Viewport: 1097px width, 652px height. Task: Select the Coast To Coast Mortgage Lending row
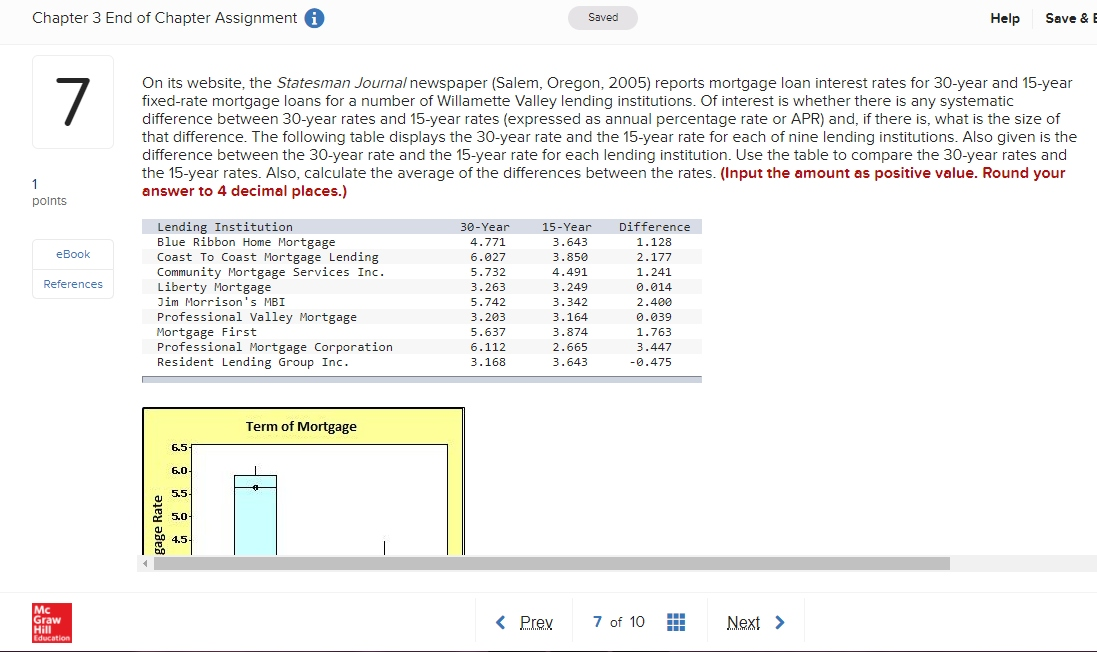422,257
